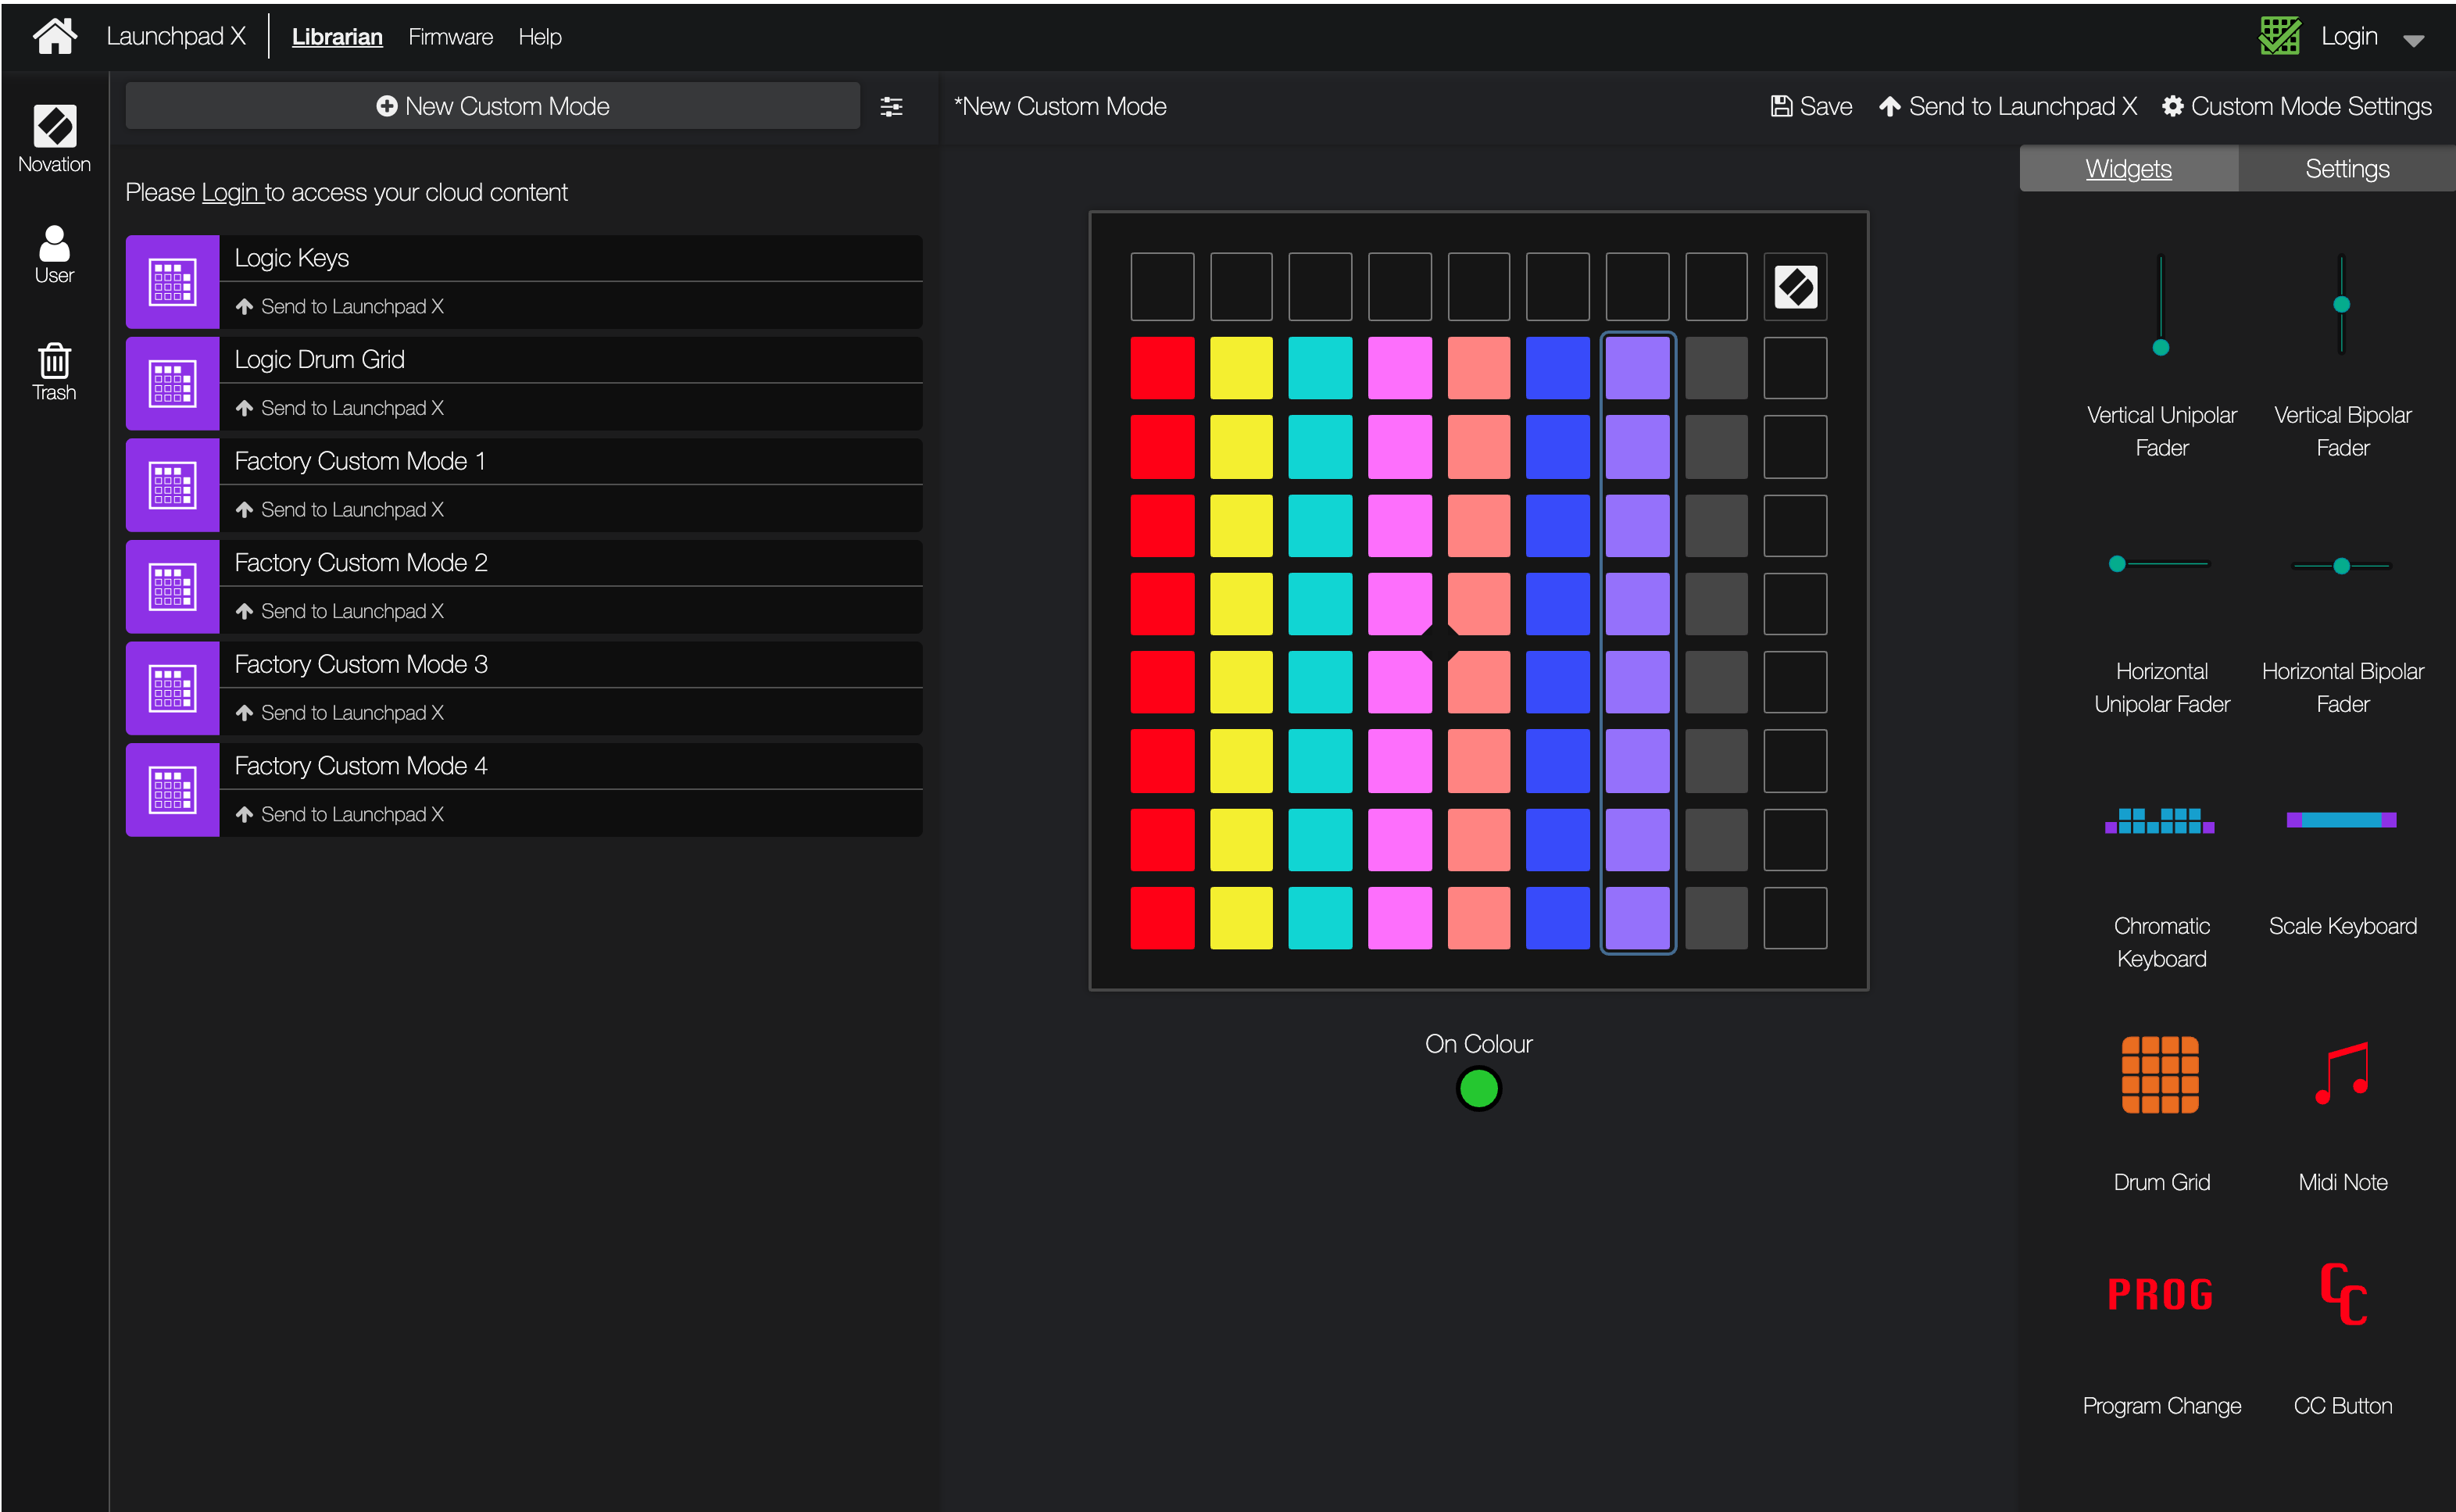Viewport: 2456px width, 1512px height.
Task: Send Factory Custom Mode 1 to Launchpad X
Action: tap(340, 510)
